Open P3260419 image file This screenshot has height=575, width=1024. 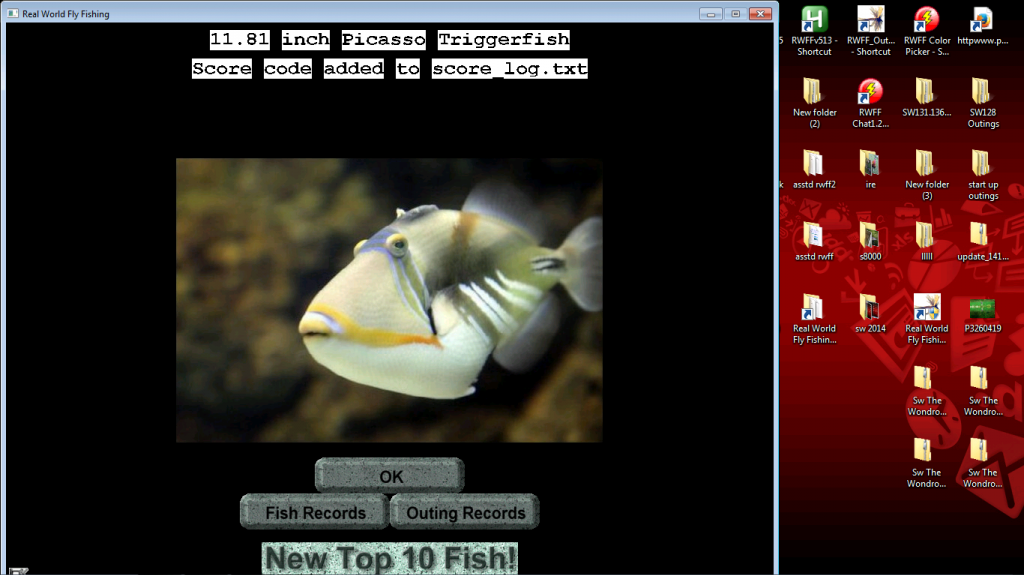point(982,315)
